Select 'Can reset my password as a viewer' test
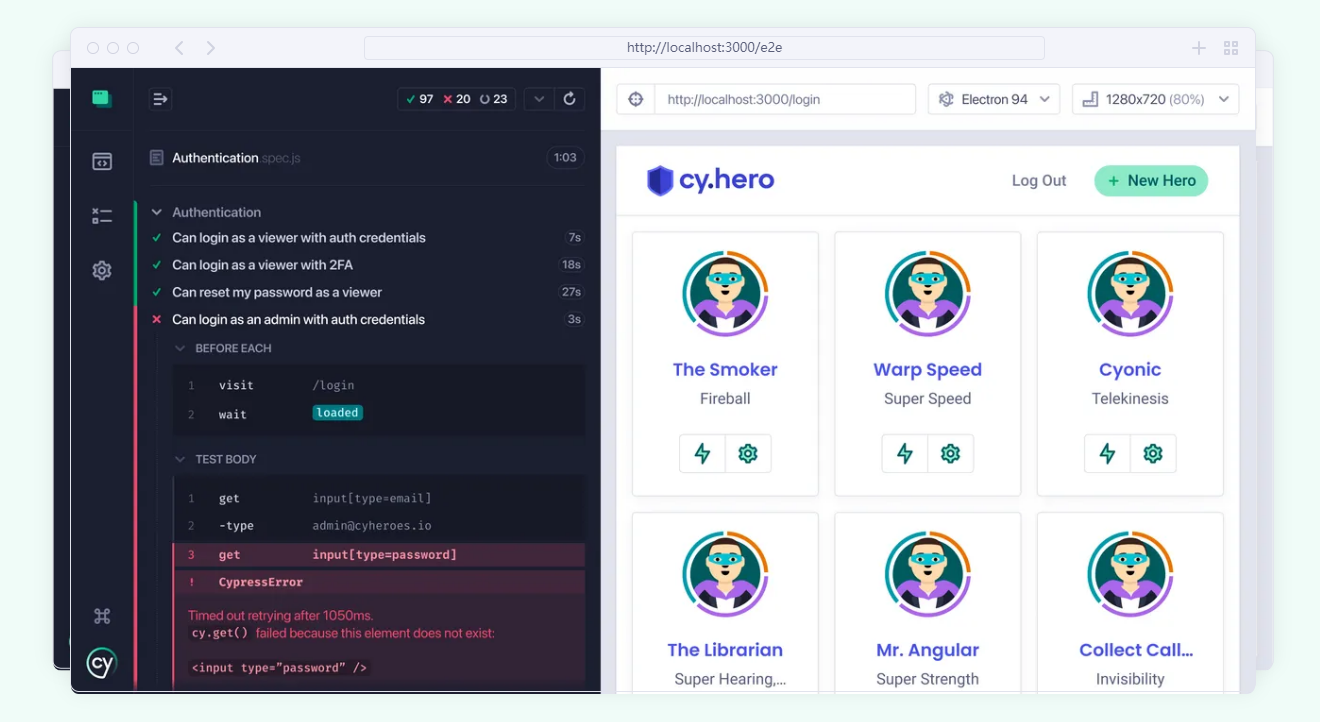 click(277, 292)
